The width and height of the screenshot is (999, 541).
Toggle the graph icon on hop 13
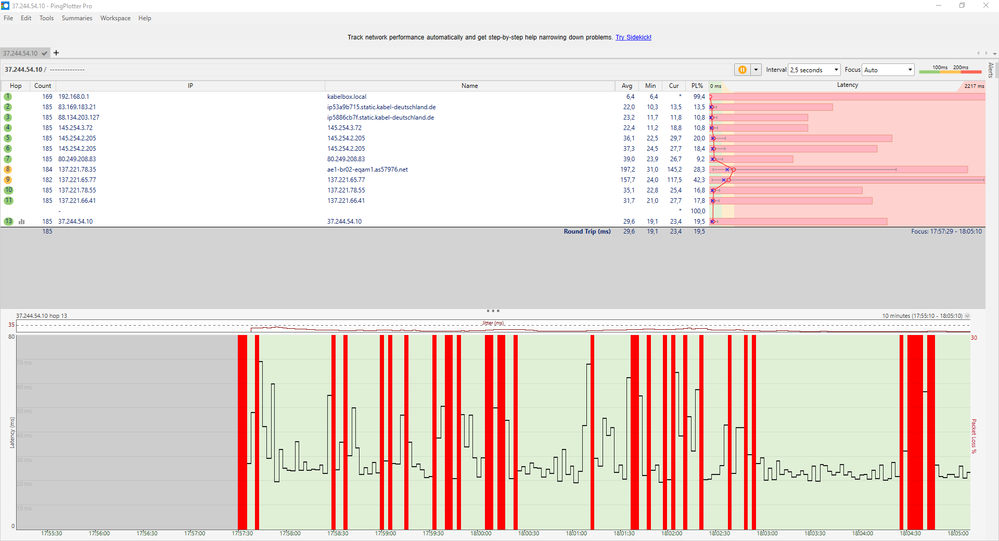coord(21,221)
